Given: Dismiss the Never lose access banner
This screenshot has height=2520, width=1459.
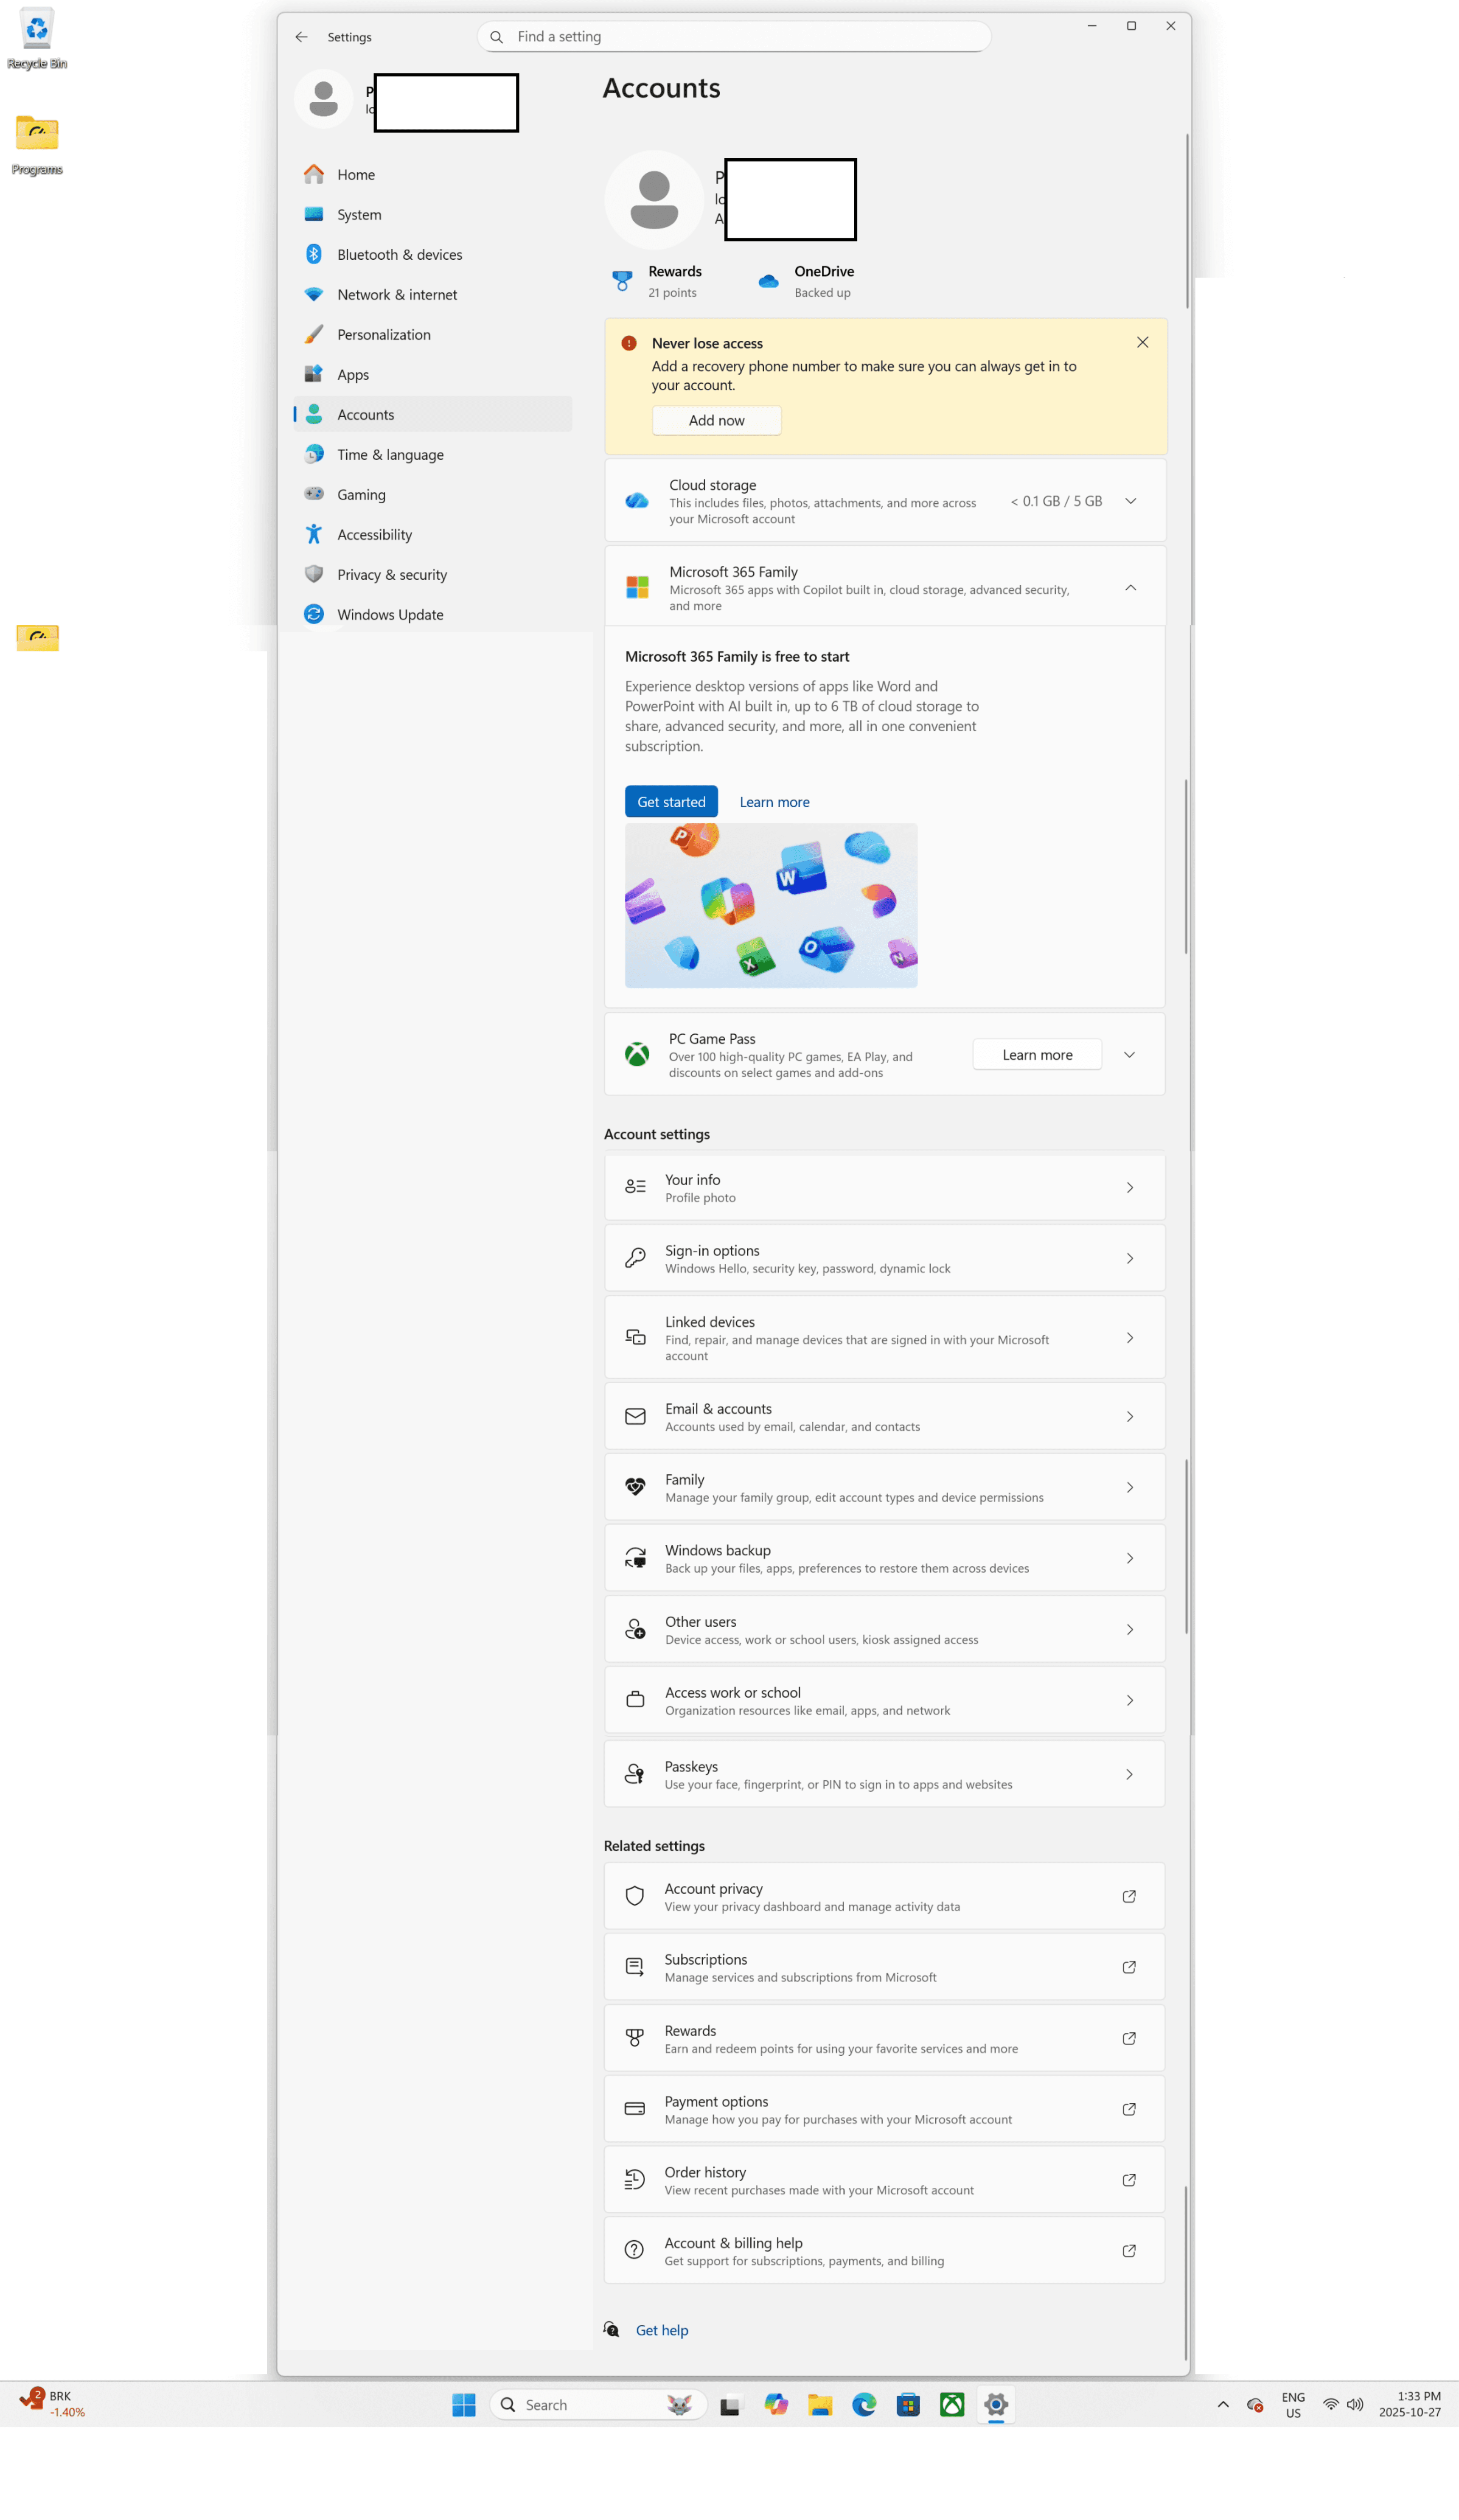Looking at the screenshot, I should pyautogui.click(x=1142, y=342).
